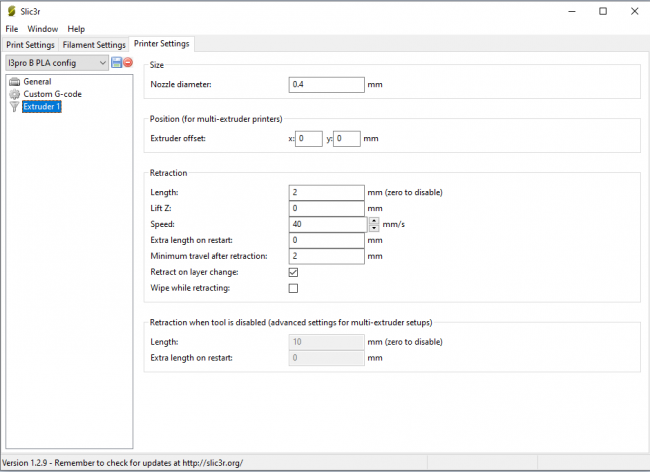650x472 pixels.
Task: Decrease retraction speed with down arrow
Action: 374,228
